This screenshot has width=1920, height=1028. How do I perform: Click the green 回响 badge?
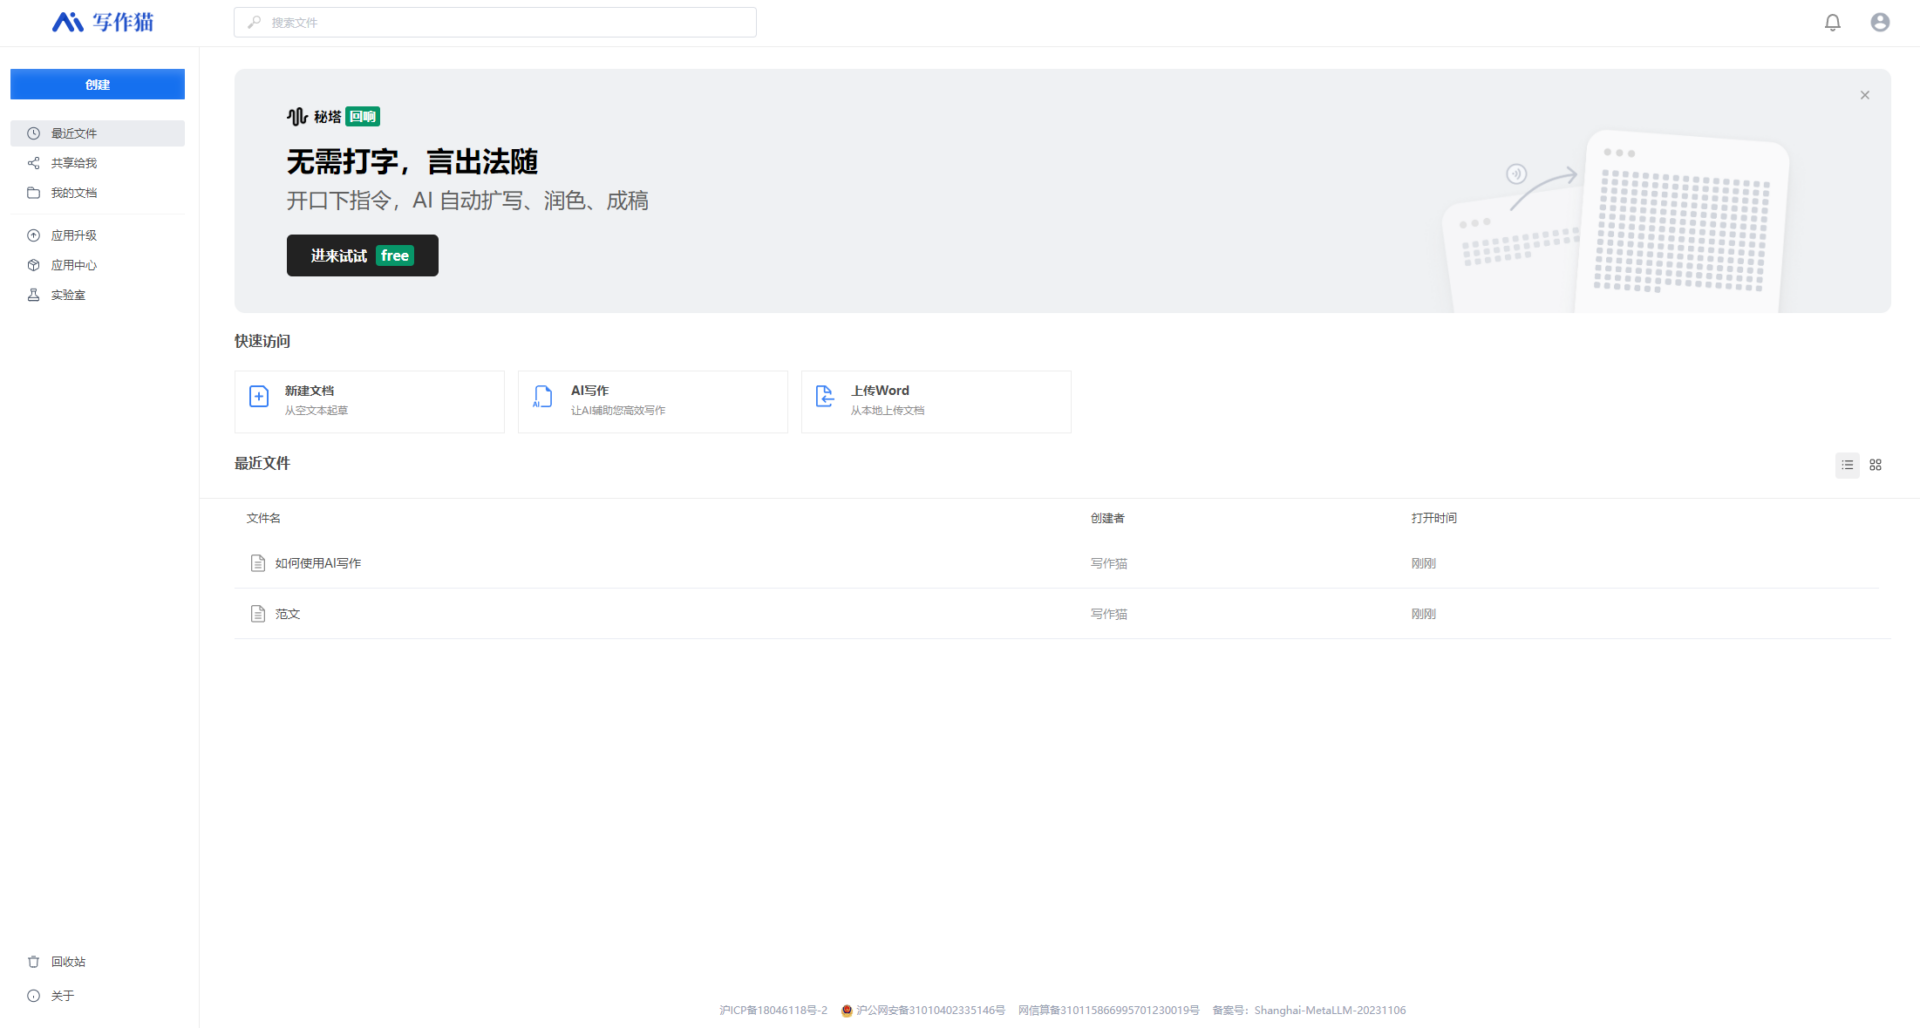362,116
